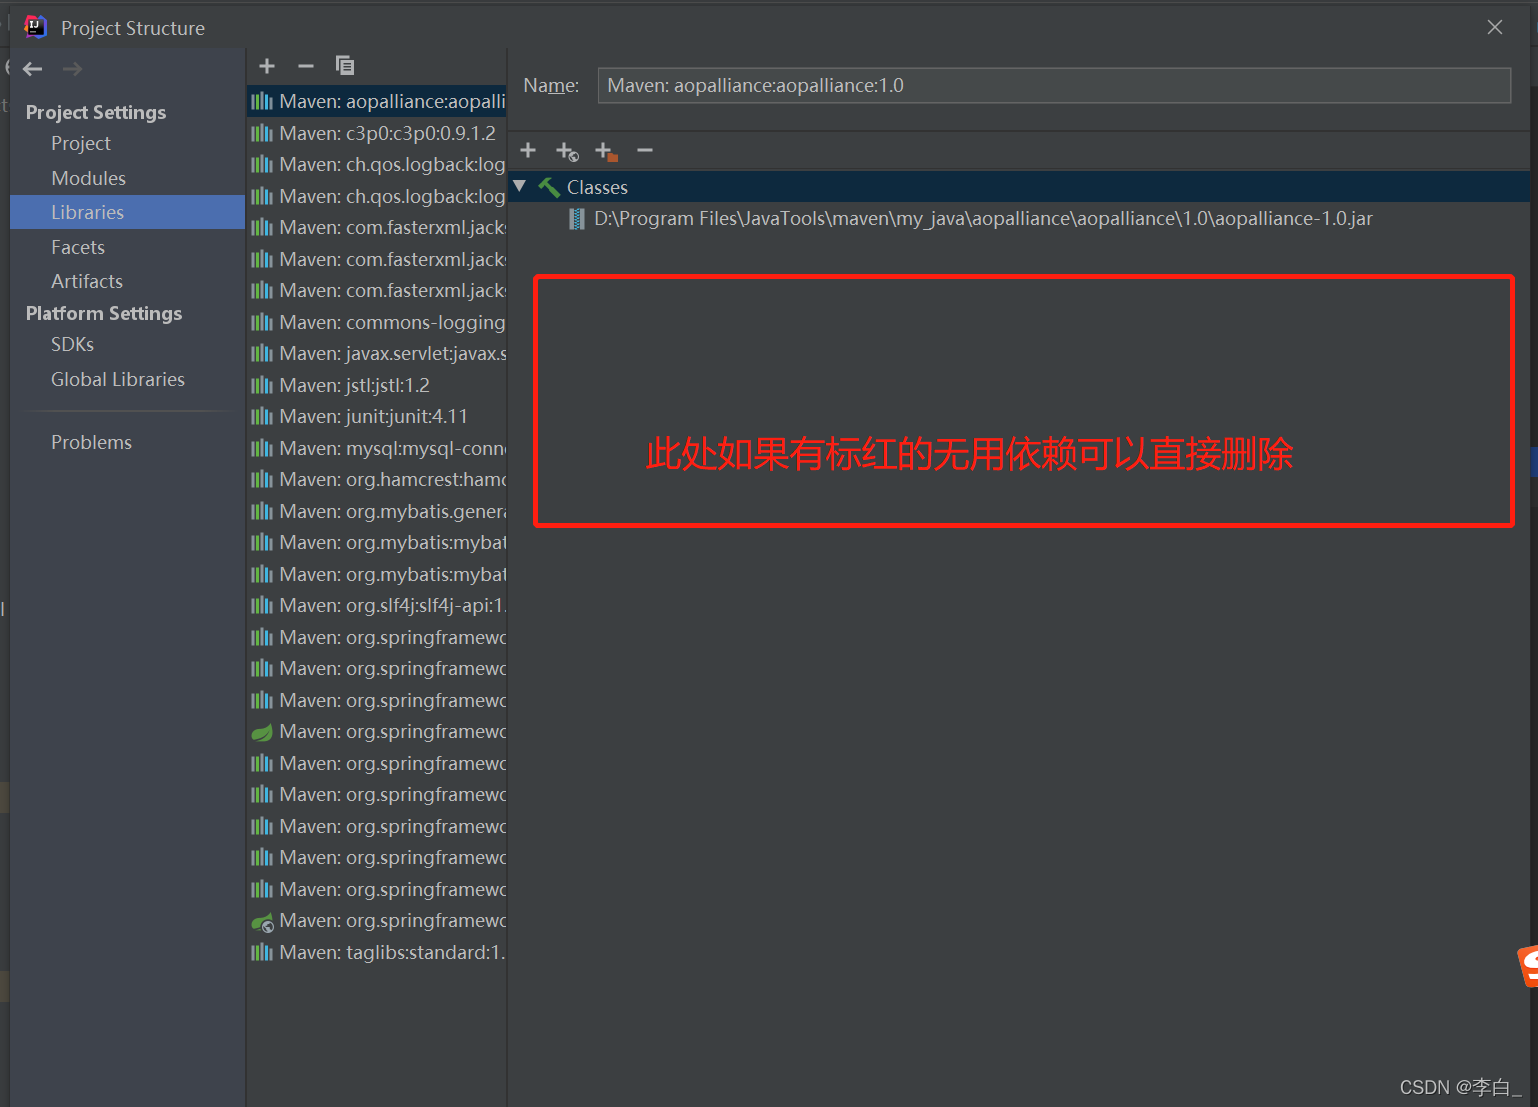The height and width of the screenshot is (1107, 1538).
Task: Select Maven: commons-logging library
Action: click(x=377, y=322)
